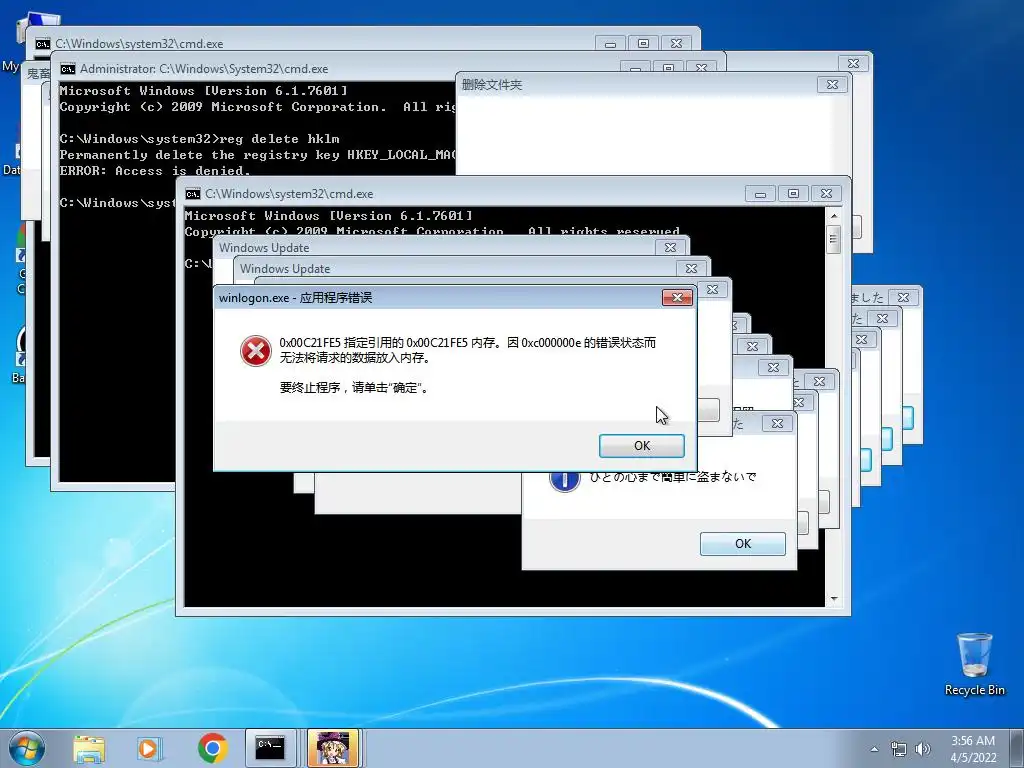The width and height of the screenshot is (1024, 768).
Task: Minimize the rearmost cmd.exe window
Action: tap(611, 44)
